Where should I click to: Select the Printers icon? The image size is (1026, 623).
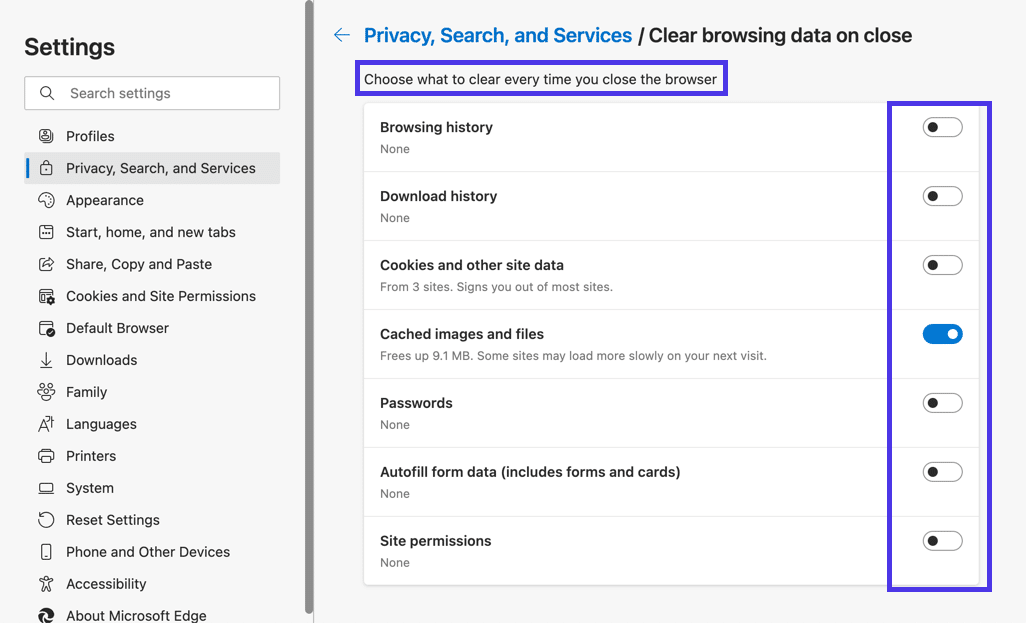point(44,456)
